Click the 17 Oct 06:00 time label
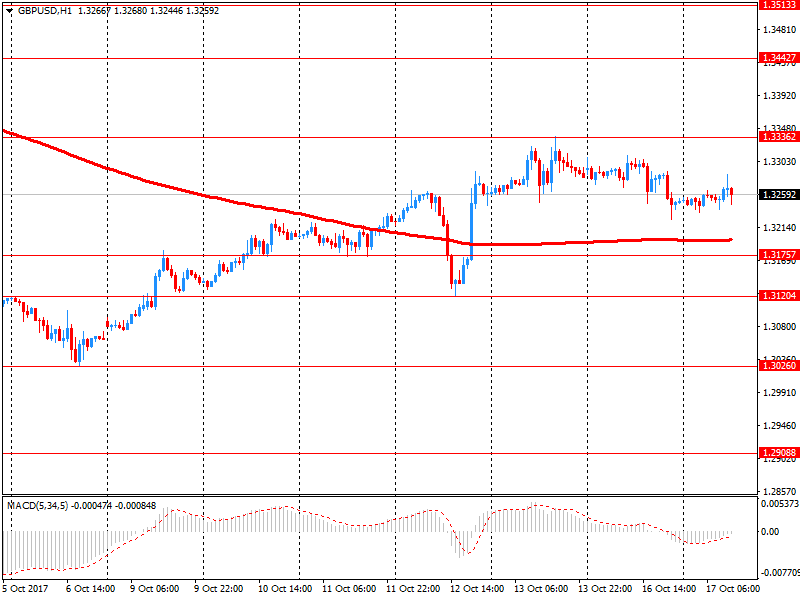The width and height of the screenshot is (800, 600). [733, 589]
